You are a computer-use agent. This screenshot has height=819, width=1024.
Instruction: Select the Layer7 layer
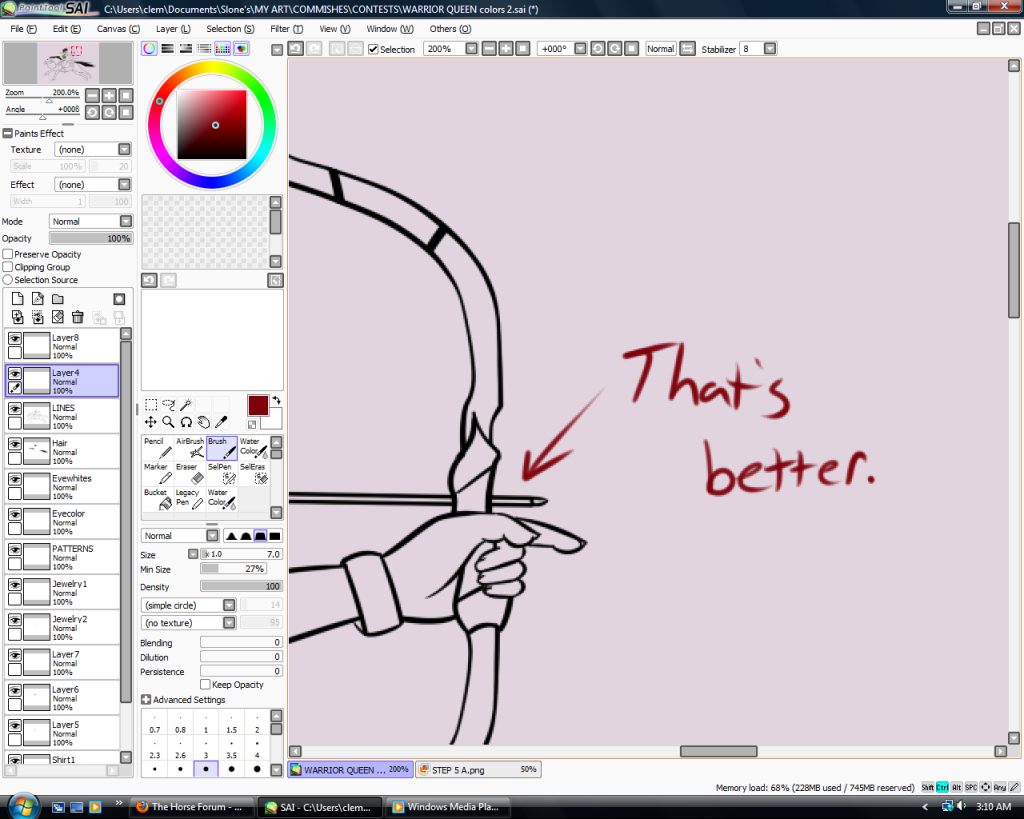[x=63, y=663]
